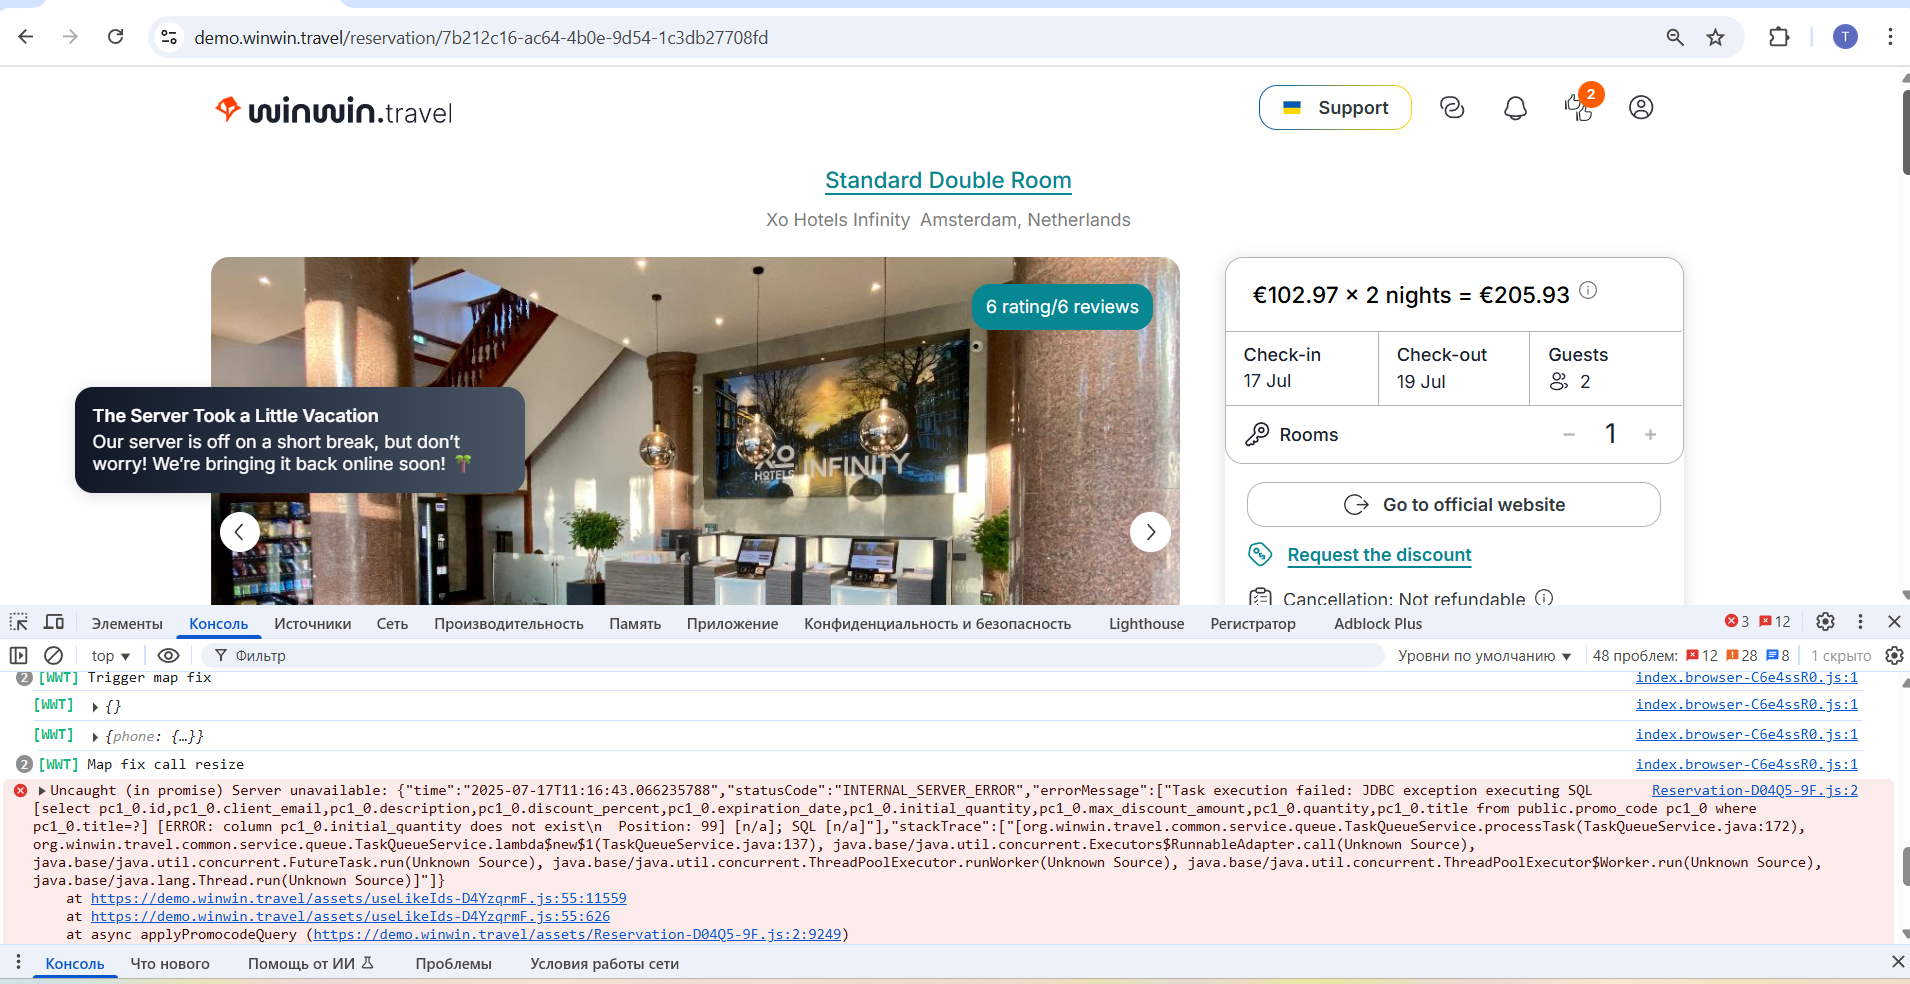
Task: Close the DevTools panel
Action: [x=1894, y=622]
